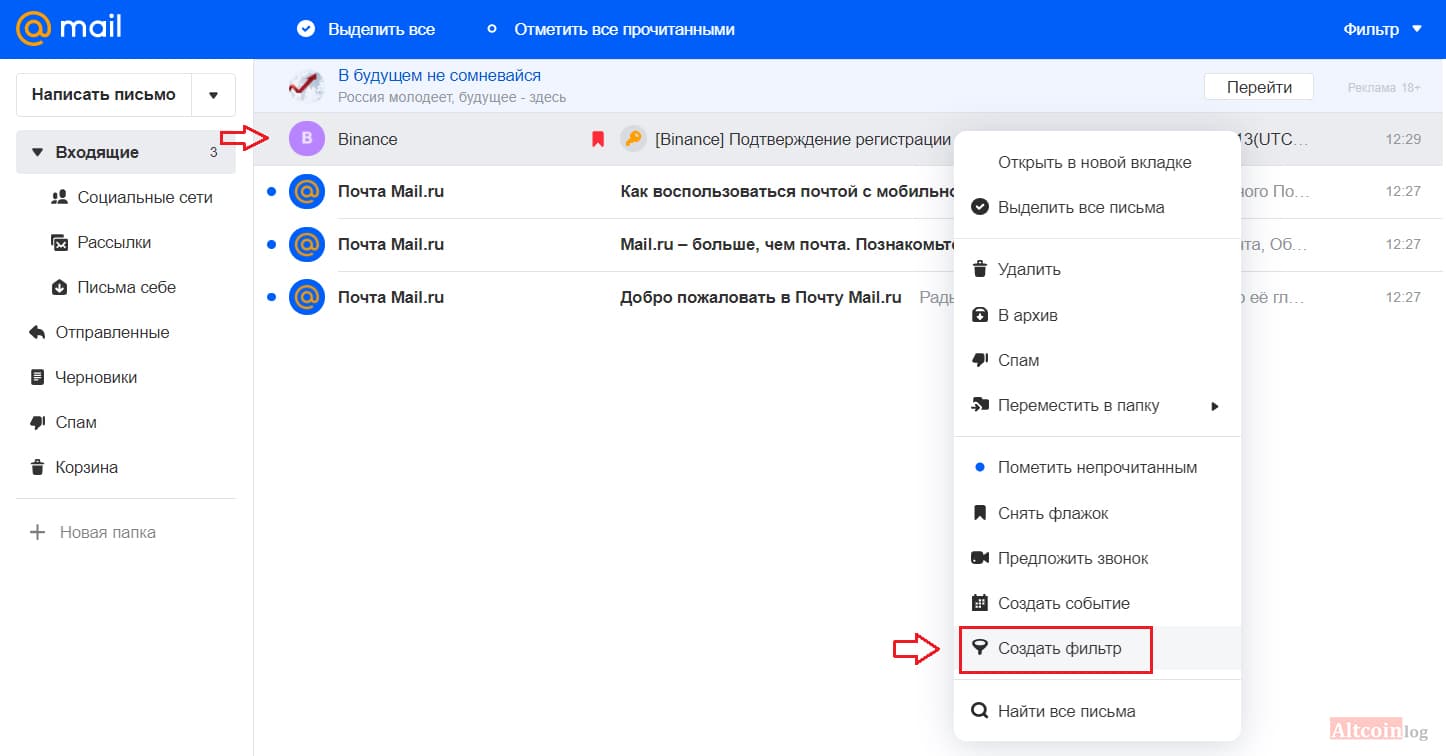Viewport: 1446px width, 756px height.
Task: Click video camera icon for Предложить звонок
Action: click(980, 558)
